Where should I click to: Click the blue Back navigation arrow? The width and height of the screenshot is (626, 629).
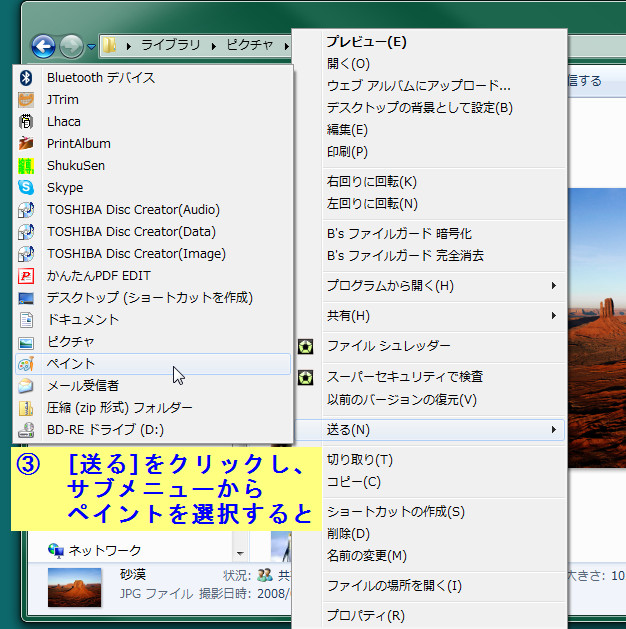[43, 46]
